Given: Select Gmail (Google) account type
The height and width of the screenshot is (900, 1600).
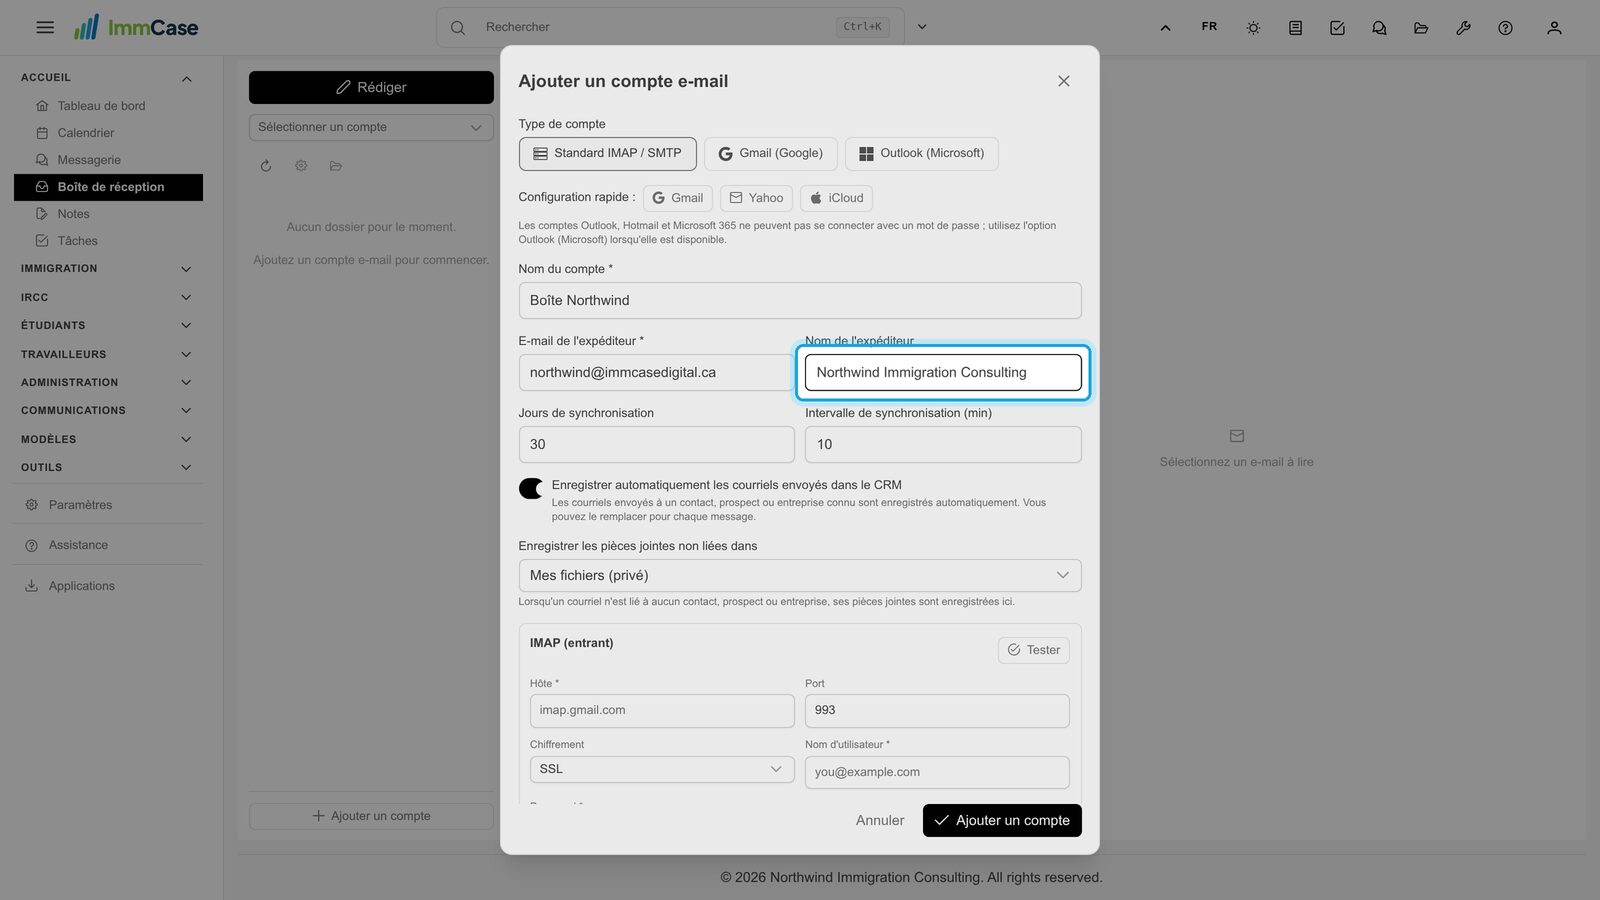Looking at the screenshot, I should pyautogui.click(x=771, y=154).
